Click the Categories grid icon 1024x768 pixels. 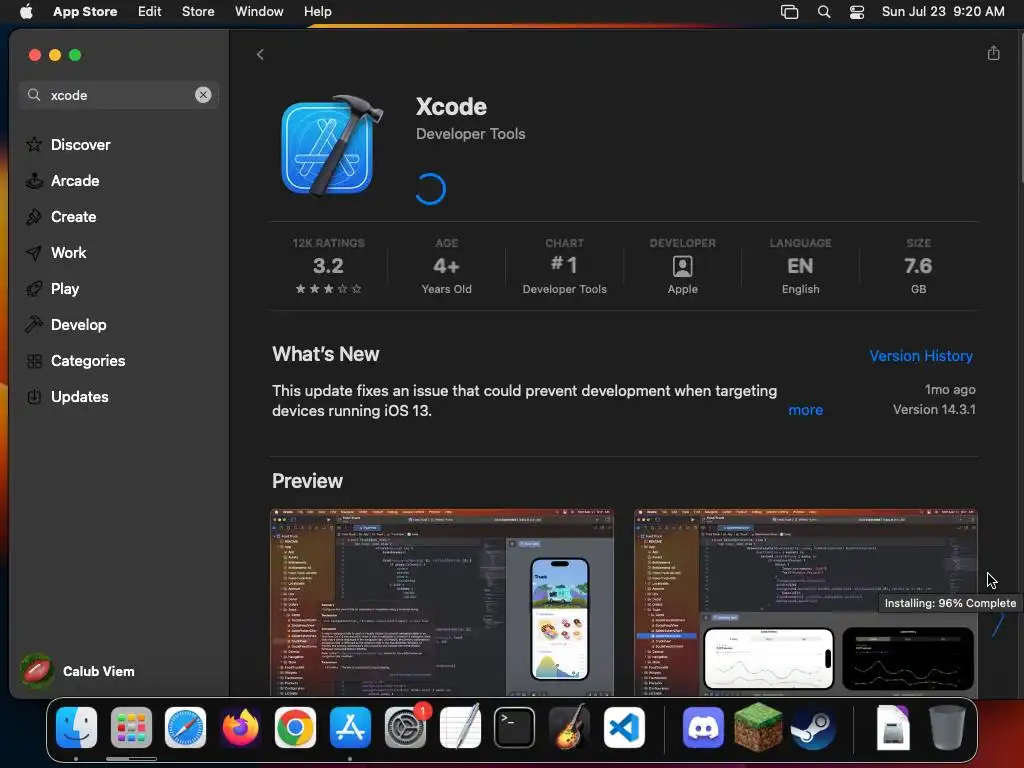click(35, 360)
